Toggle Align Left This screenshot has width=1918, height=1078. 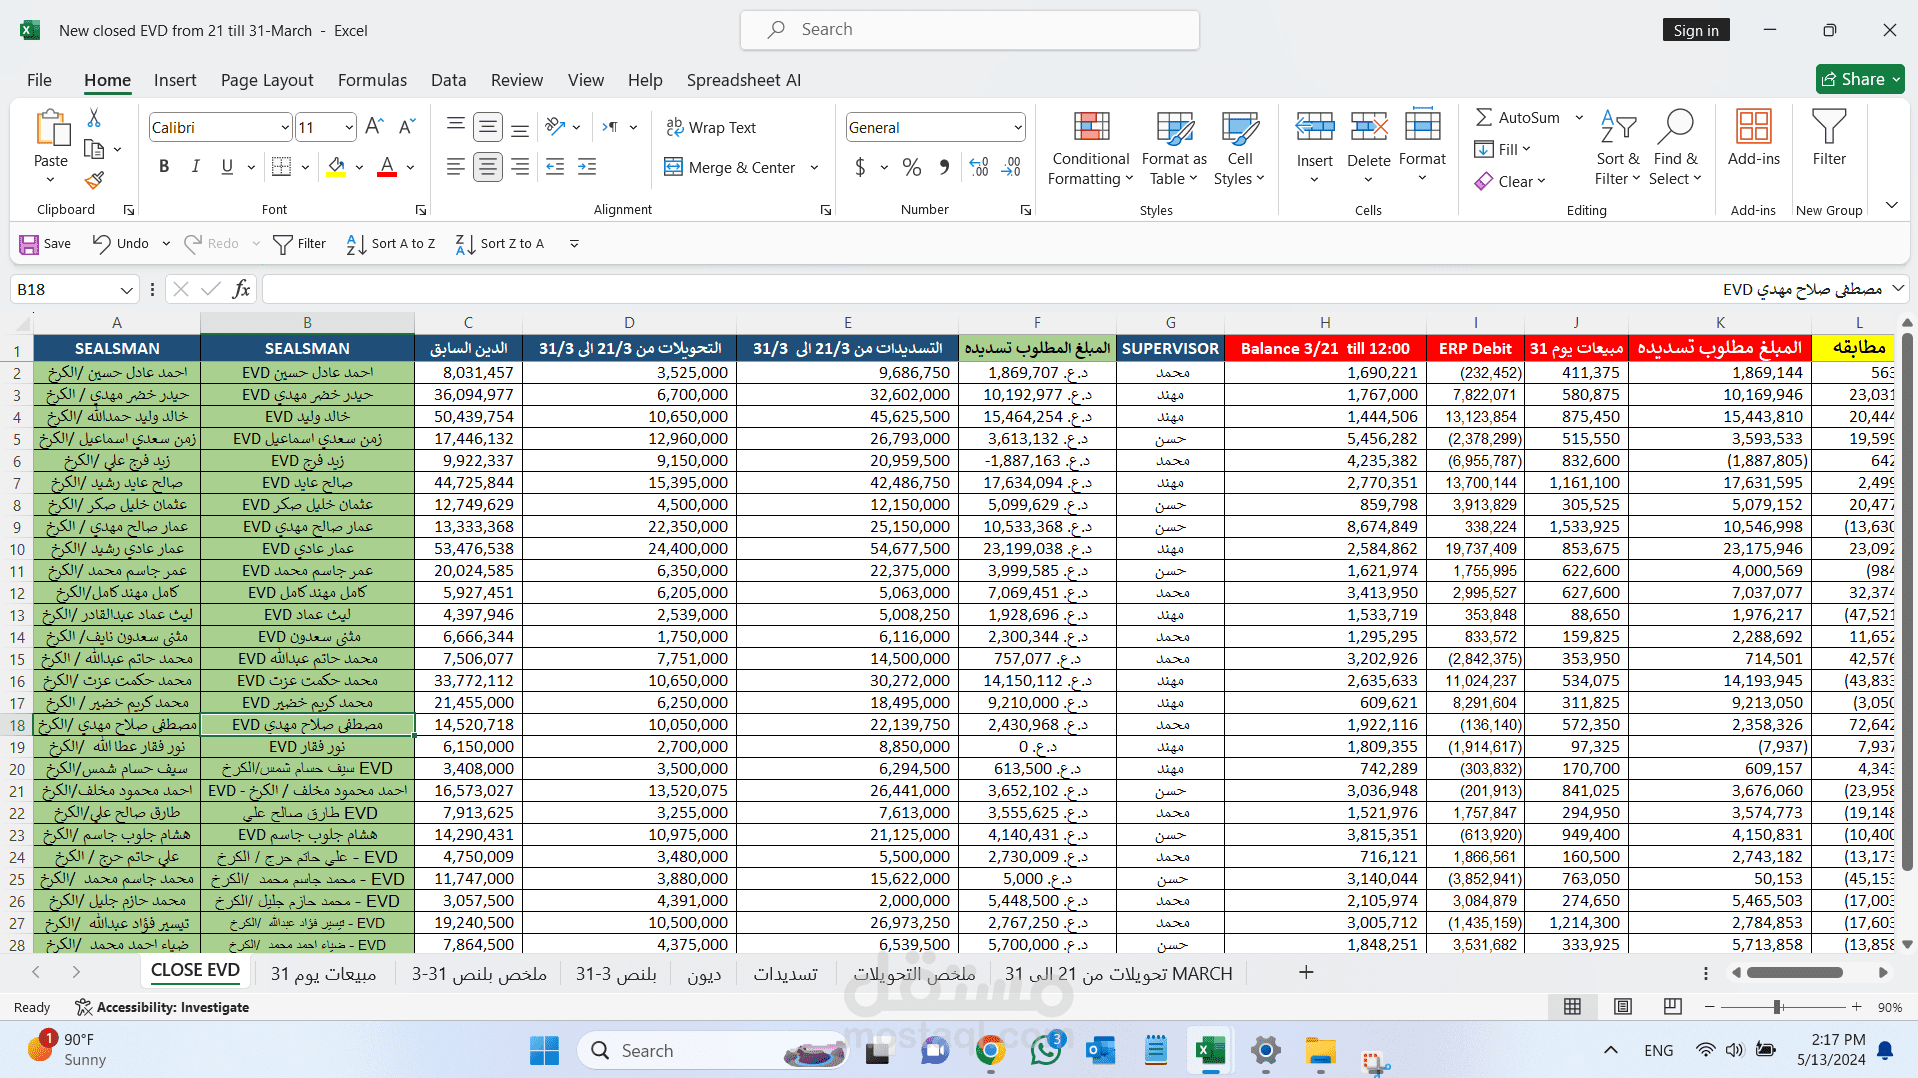456,167
